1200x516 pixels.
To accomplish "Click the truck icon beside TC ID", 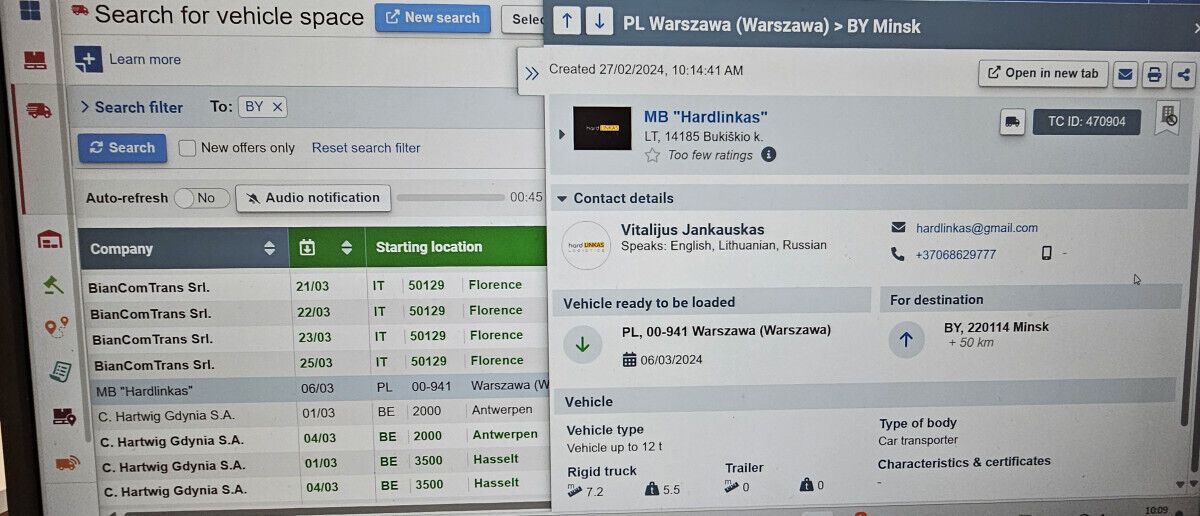I will coord(1012,122).
